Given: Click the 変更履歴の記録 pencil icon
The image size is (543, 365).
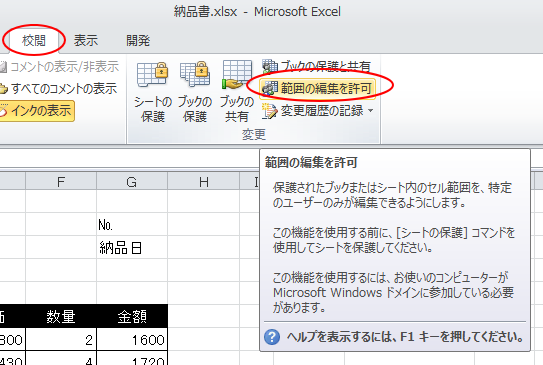Looking at the screenshot, I should [269, 111].
